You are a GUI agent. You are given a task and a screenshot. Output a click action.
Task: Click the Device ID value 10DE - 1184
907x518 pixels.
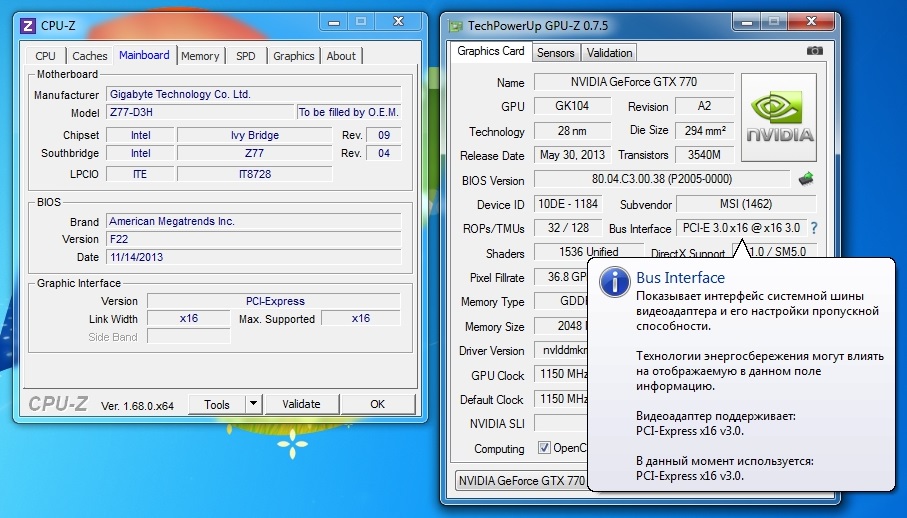[567, 204]
